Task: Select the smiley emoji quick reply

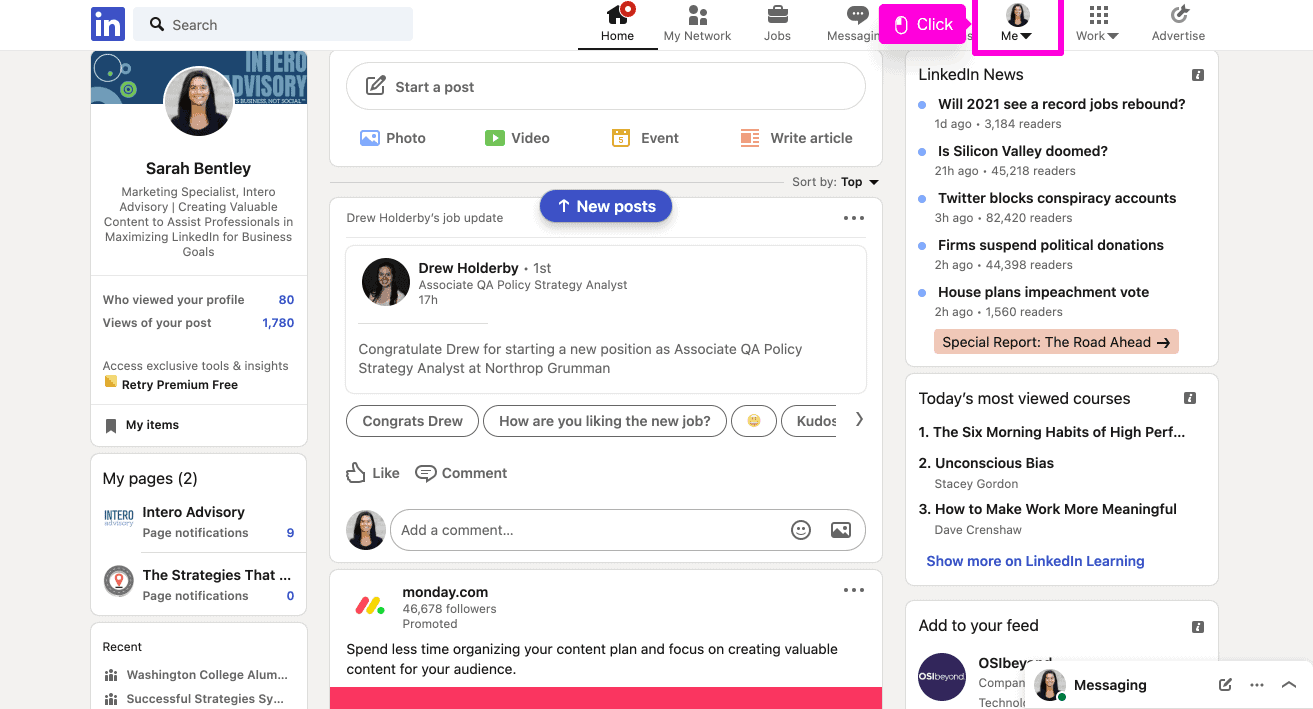Action: point(754,421)
